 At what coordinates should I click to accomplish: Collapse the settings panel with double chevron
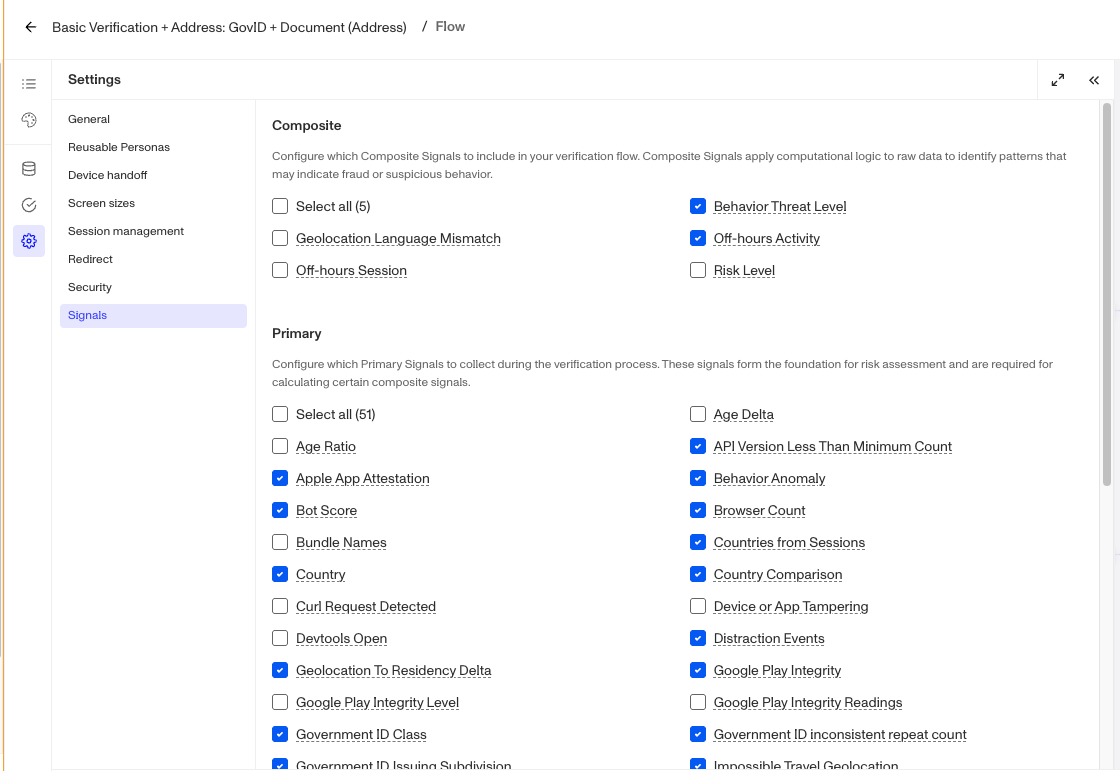coord(1094,80)
